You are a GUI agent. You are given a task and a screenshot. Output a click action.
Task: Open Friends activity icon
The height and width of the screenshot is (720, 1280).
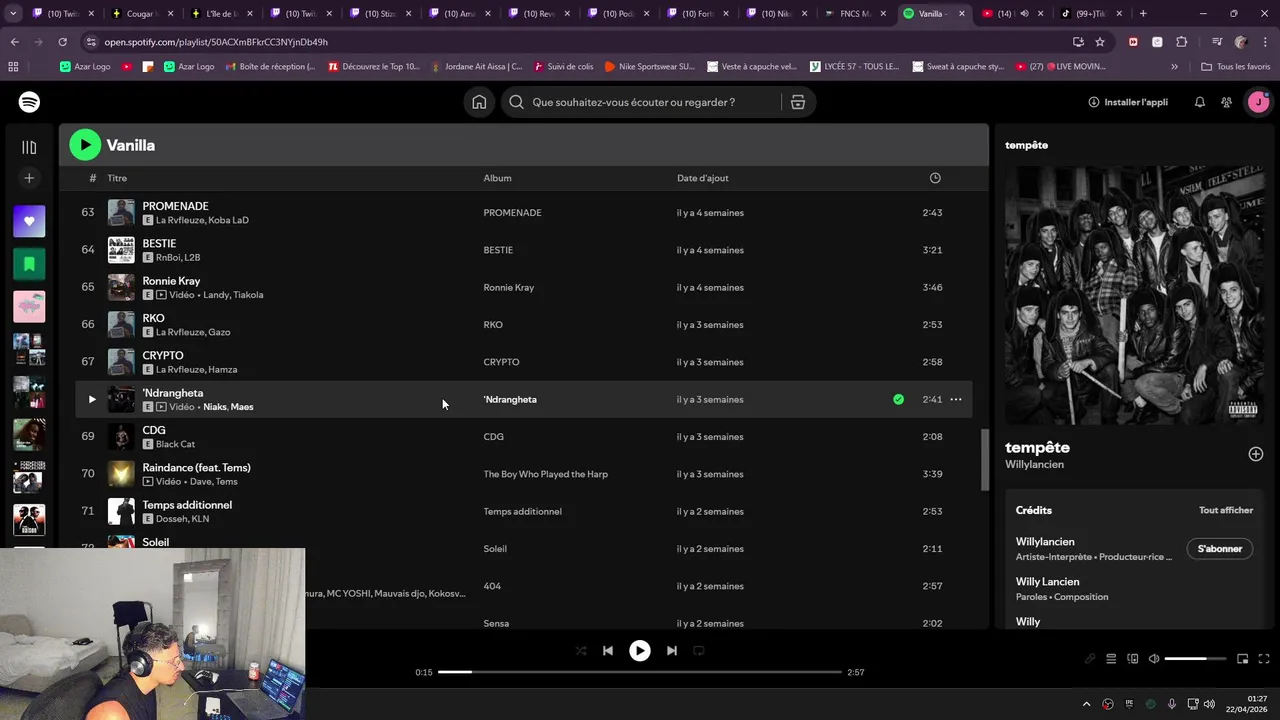[1227, 102]
